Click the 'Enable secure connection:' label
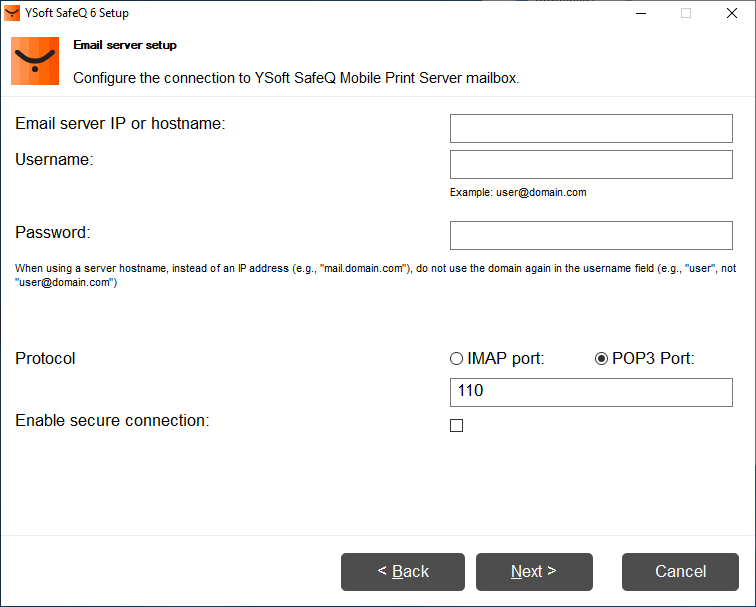756x607 pixels. (x=112, y=421)
